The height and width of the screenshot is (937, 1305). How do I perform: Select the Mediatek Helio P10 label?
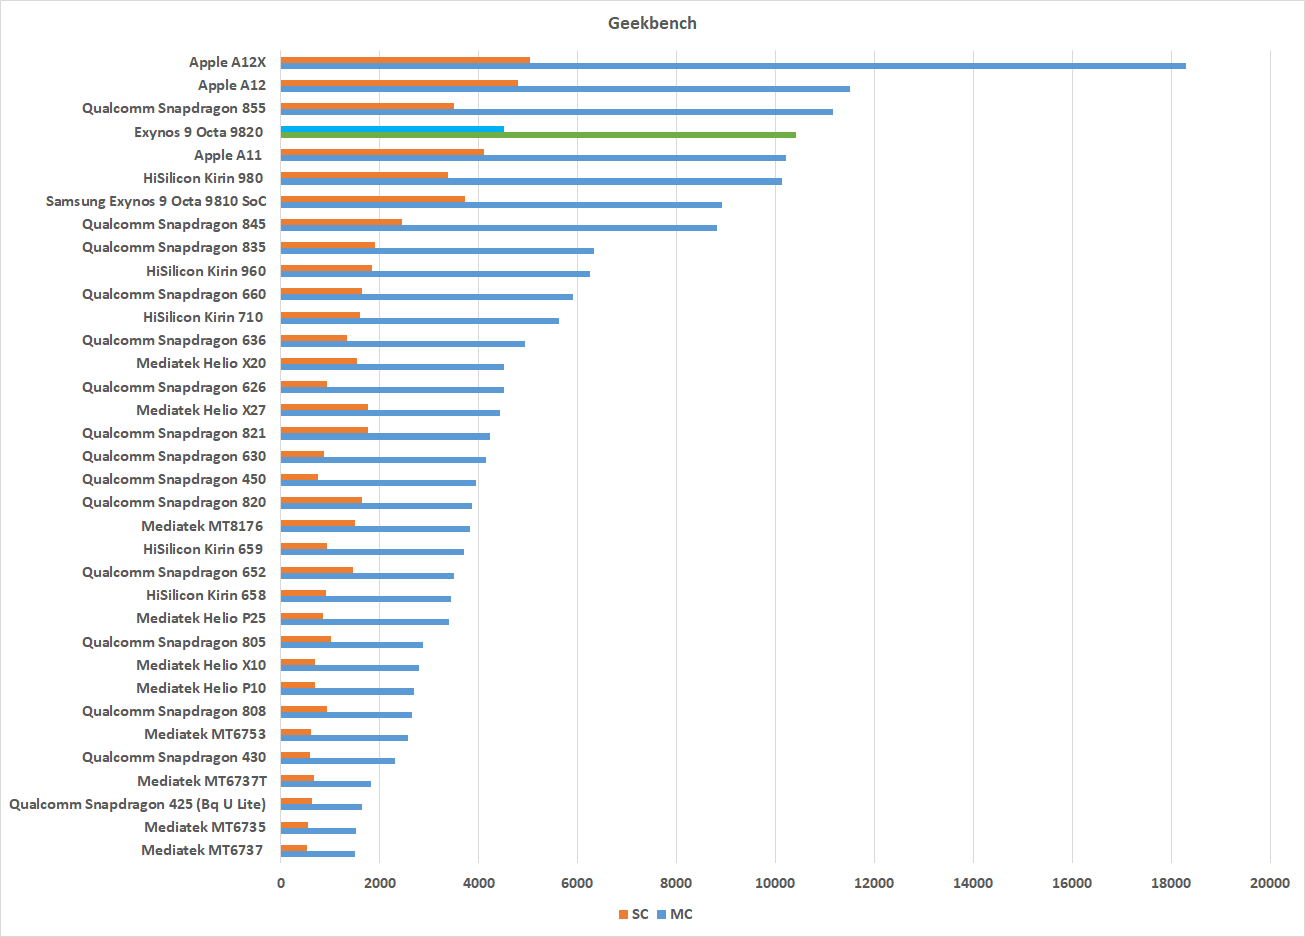(x=201, y=688)
